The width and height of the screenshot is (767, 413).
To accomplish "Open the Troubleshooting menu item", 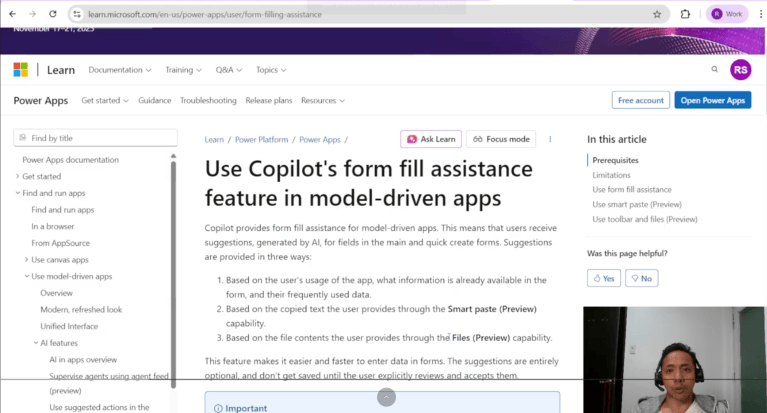I will [x=208, y=100].
